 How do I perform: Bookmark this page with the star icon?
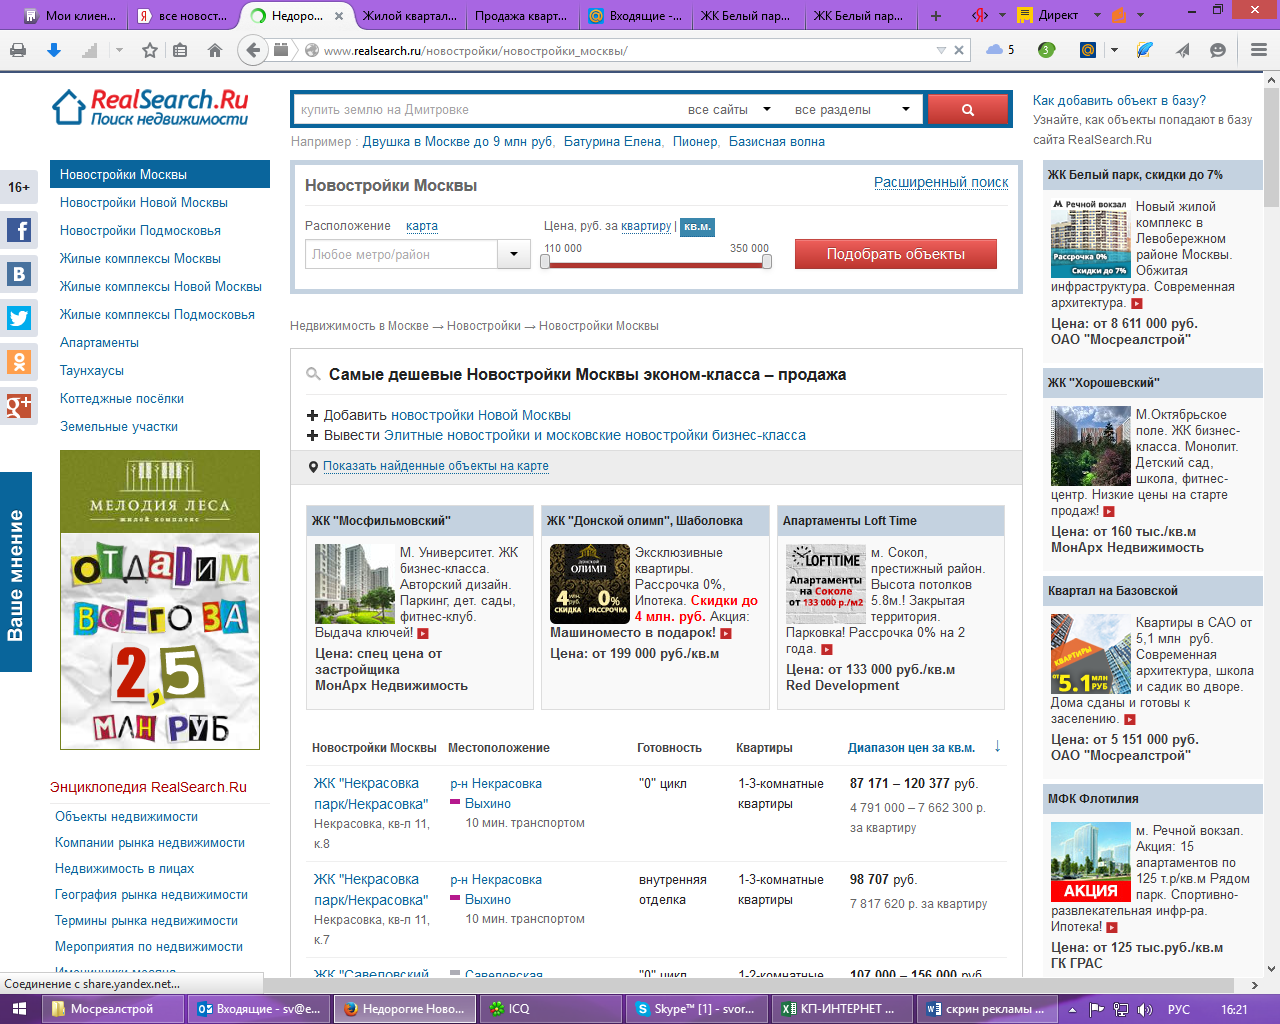tap(150, 50)
